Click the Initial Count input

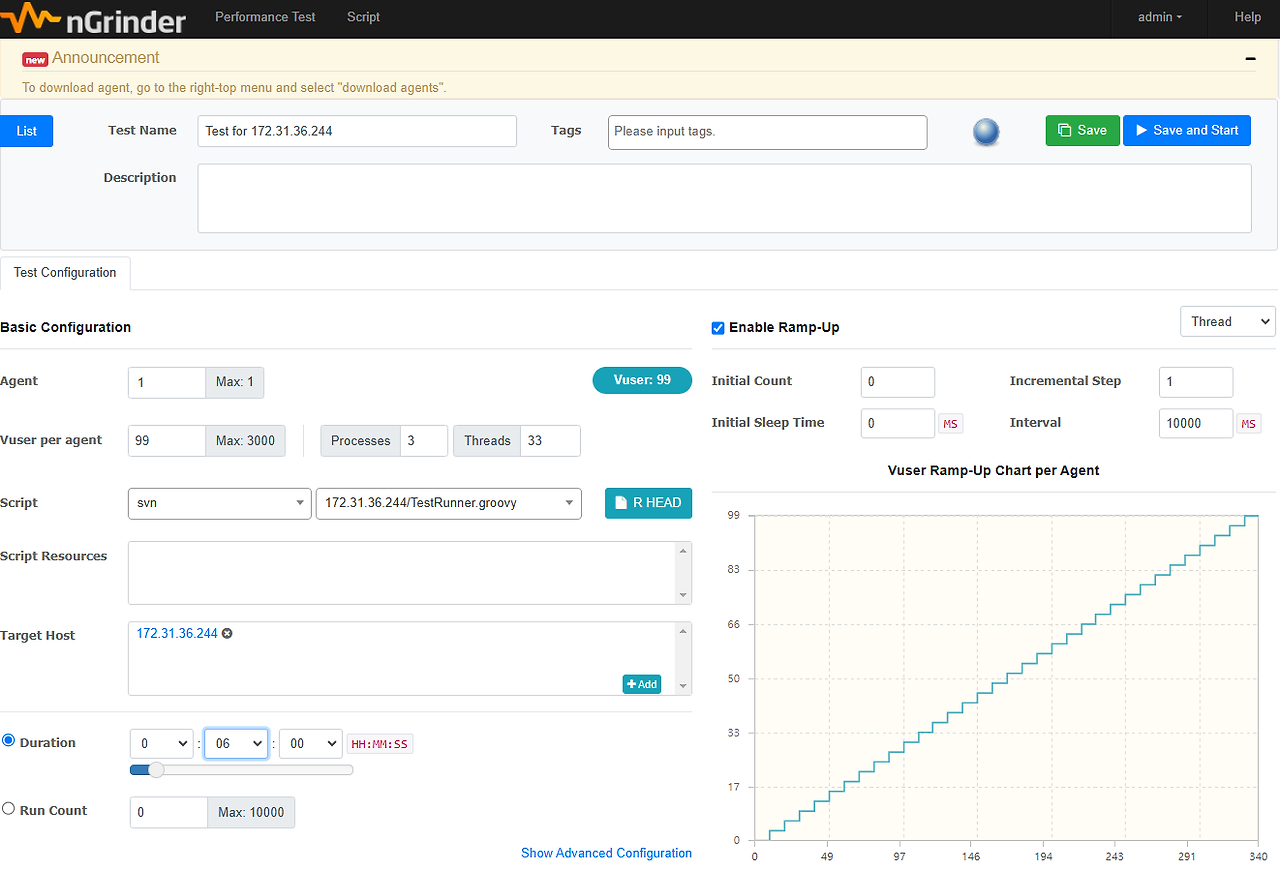898,382
